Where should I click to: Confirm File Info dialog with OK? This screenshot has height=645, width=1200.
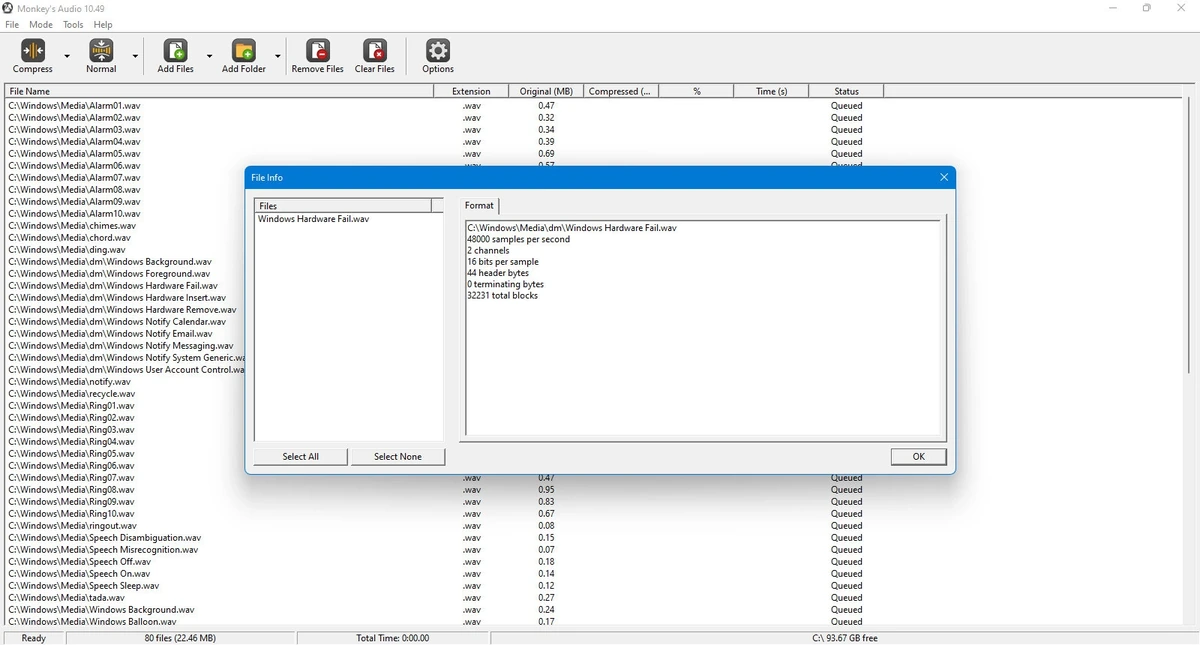pos(918,456)
